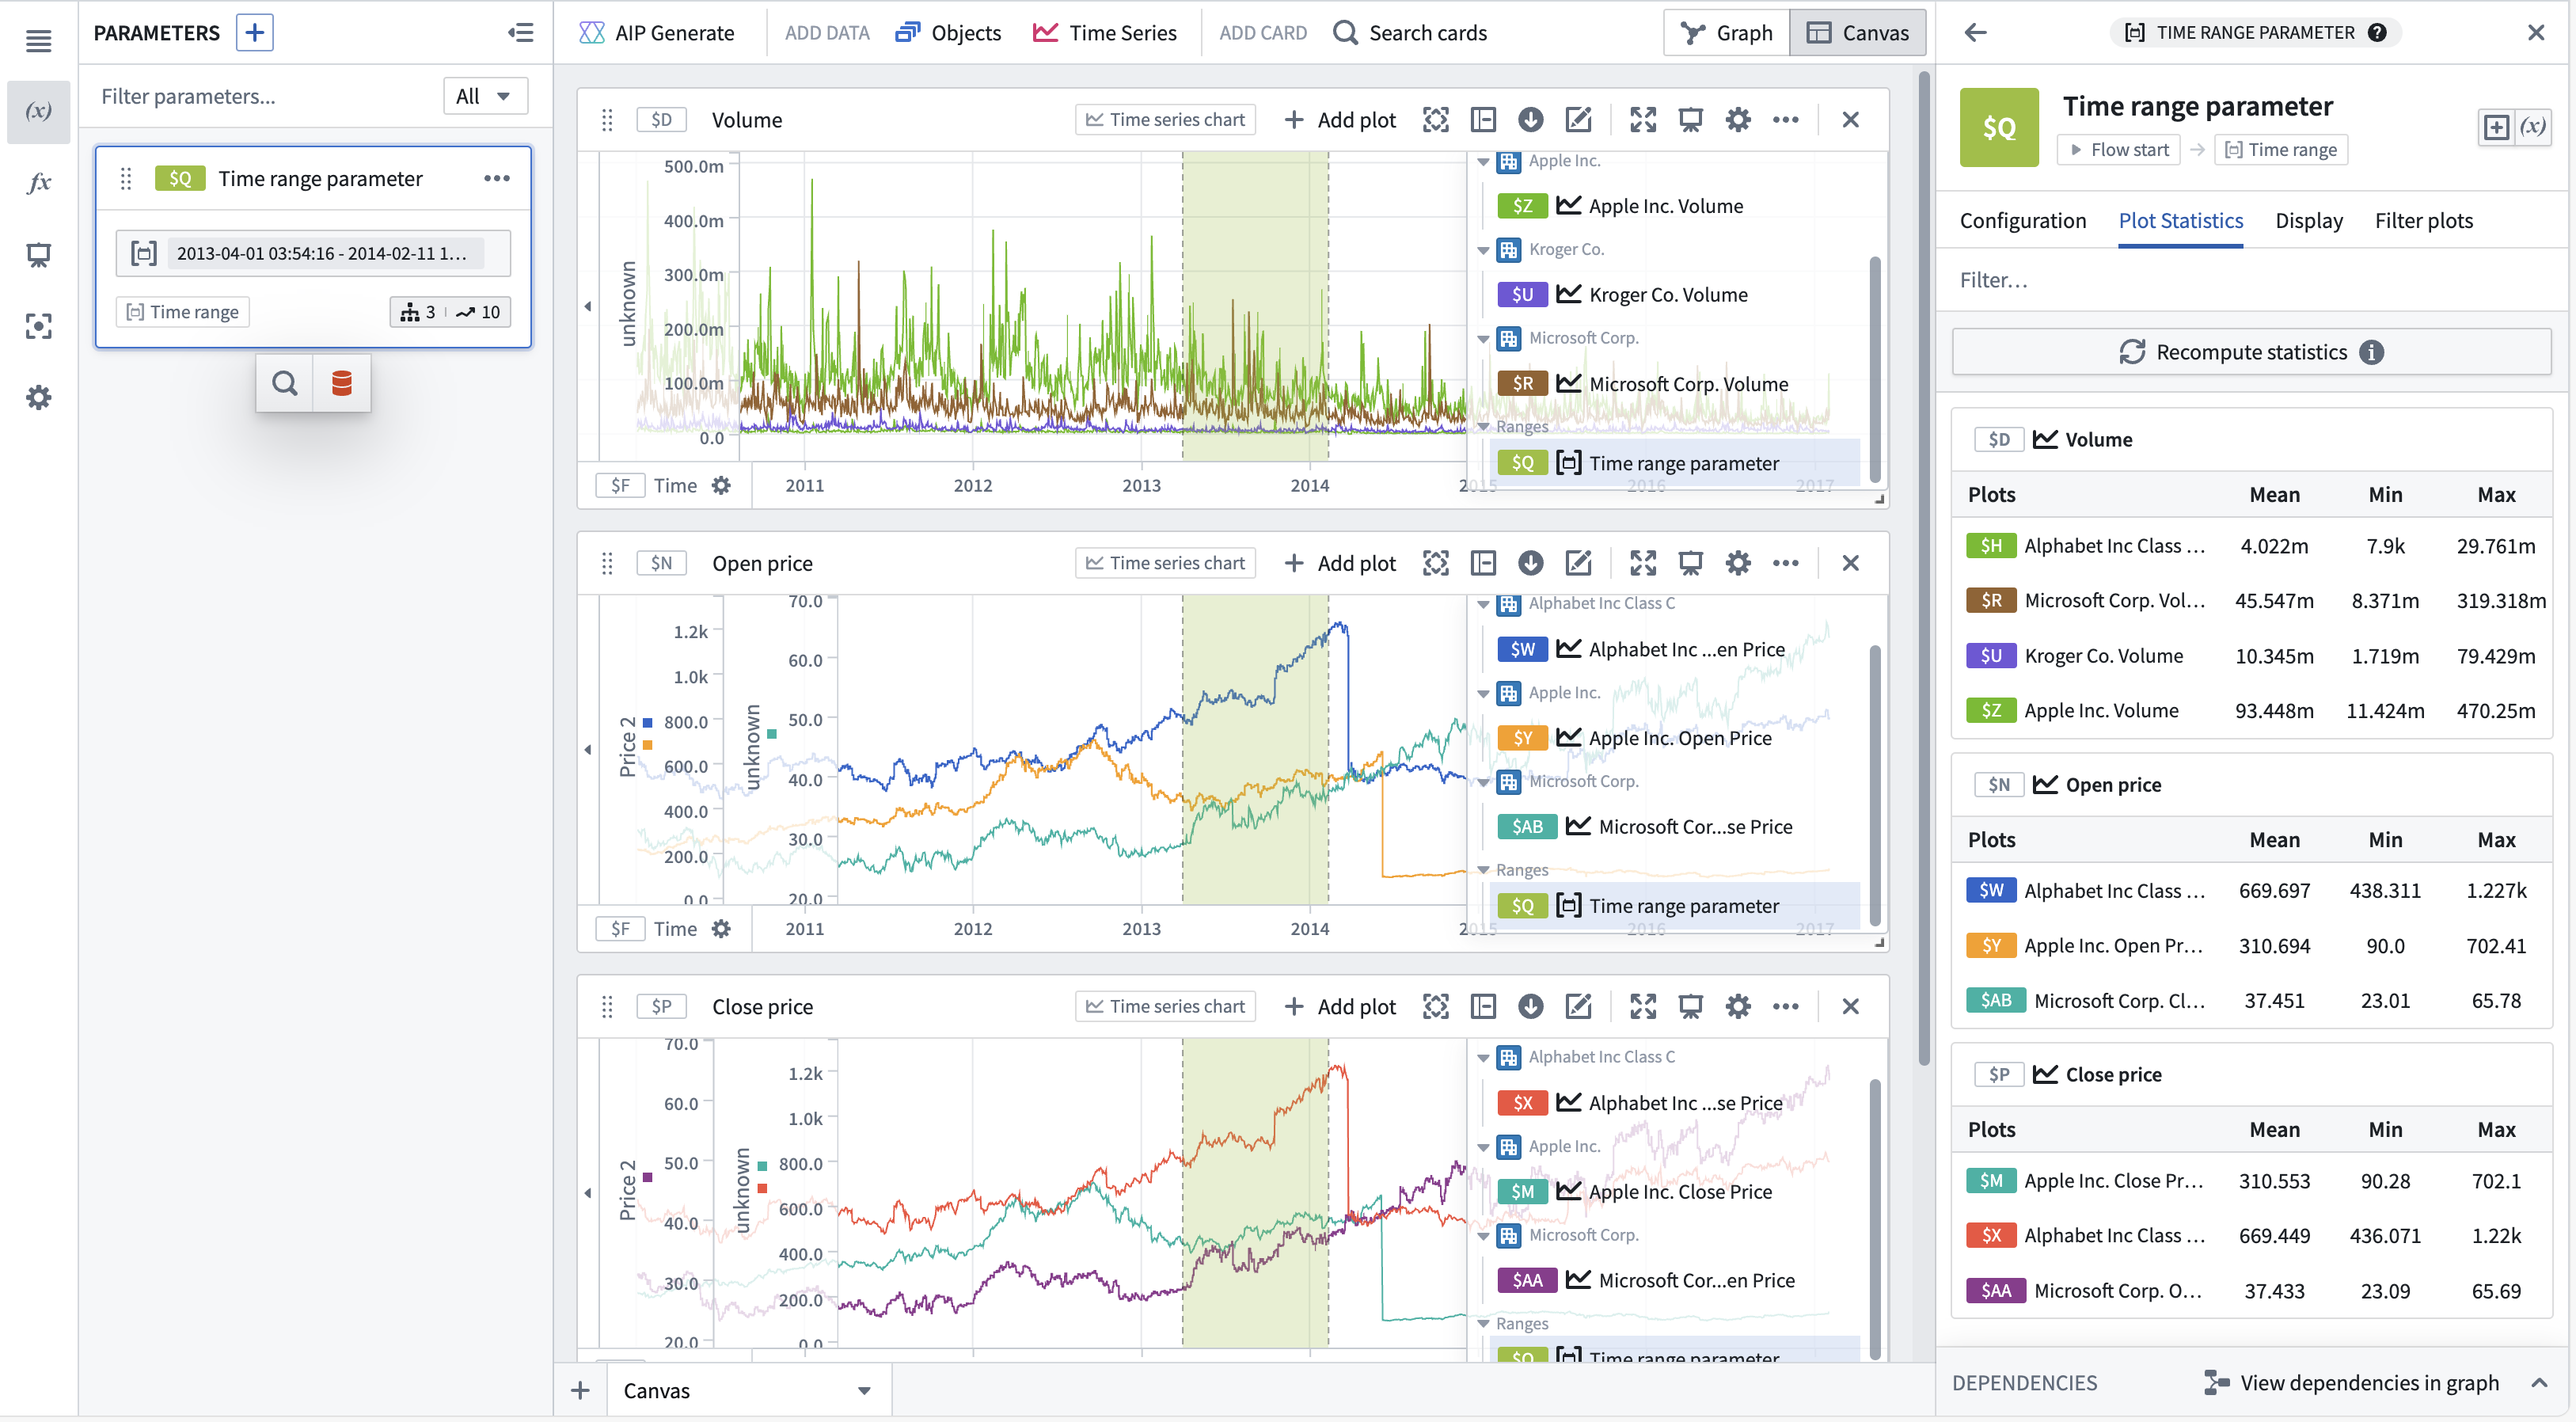Viewport: 2576px width, 1422px height.
Task: Click AIP Generate
Action: tap(656, 33)
